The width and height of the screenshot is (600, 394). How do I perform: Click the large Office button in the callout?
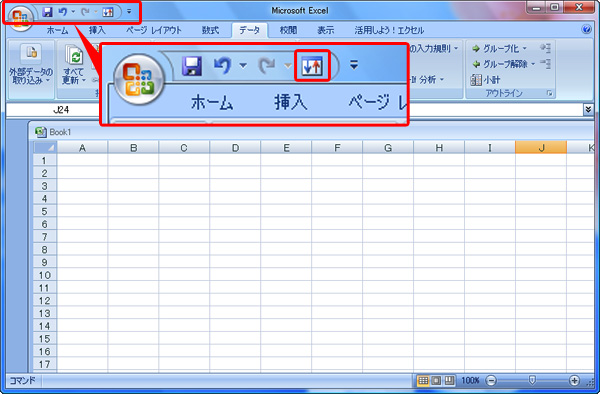point(139,80)
